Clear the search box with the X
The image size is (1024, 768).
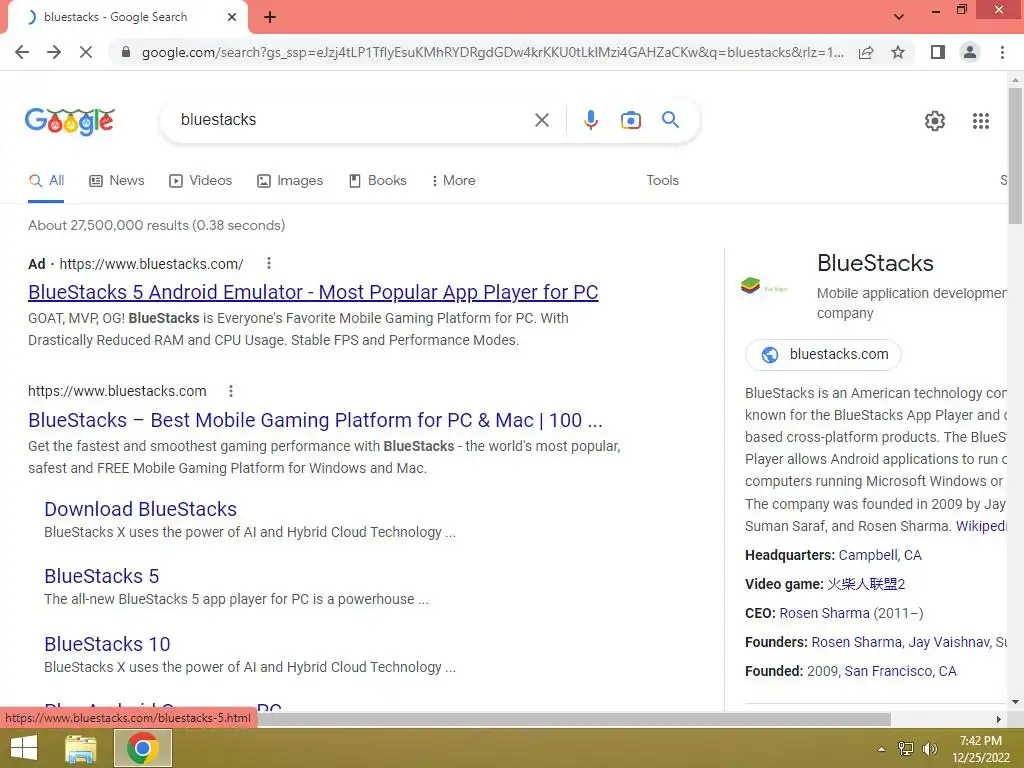click(x=541, y=120)
